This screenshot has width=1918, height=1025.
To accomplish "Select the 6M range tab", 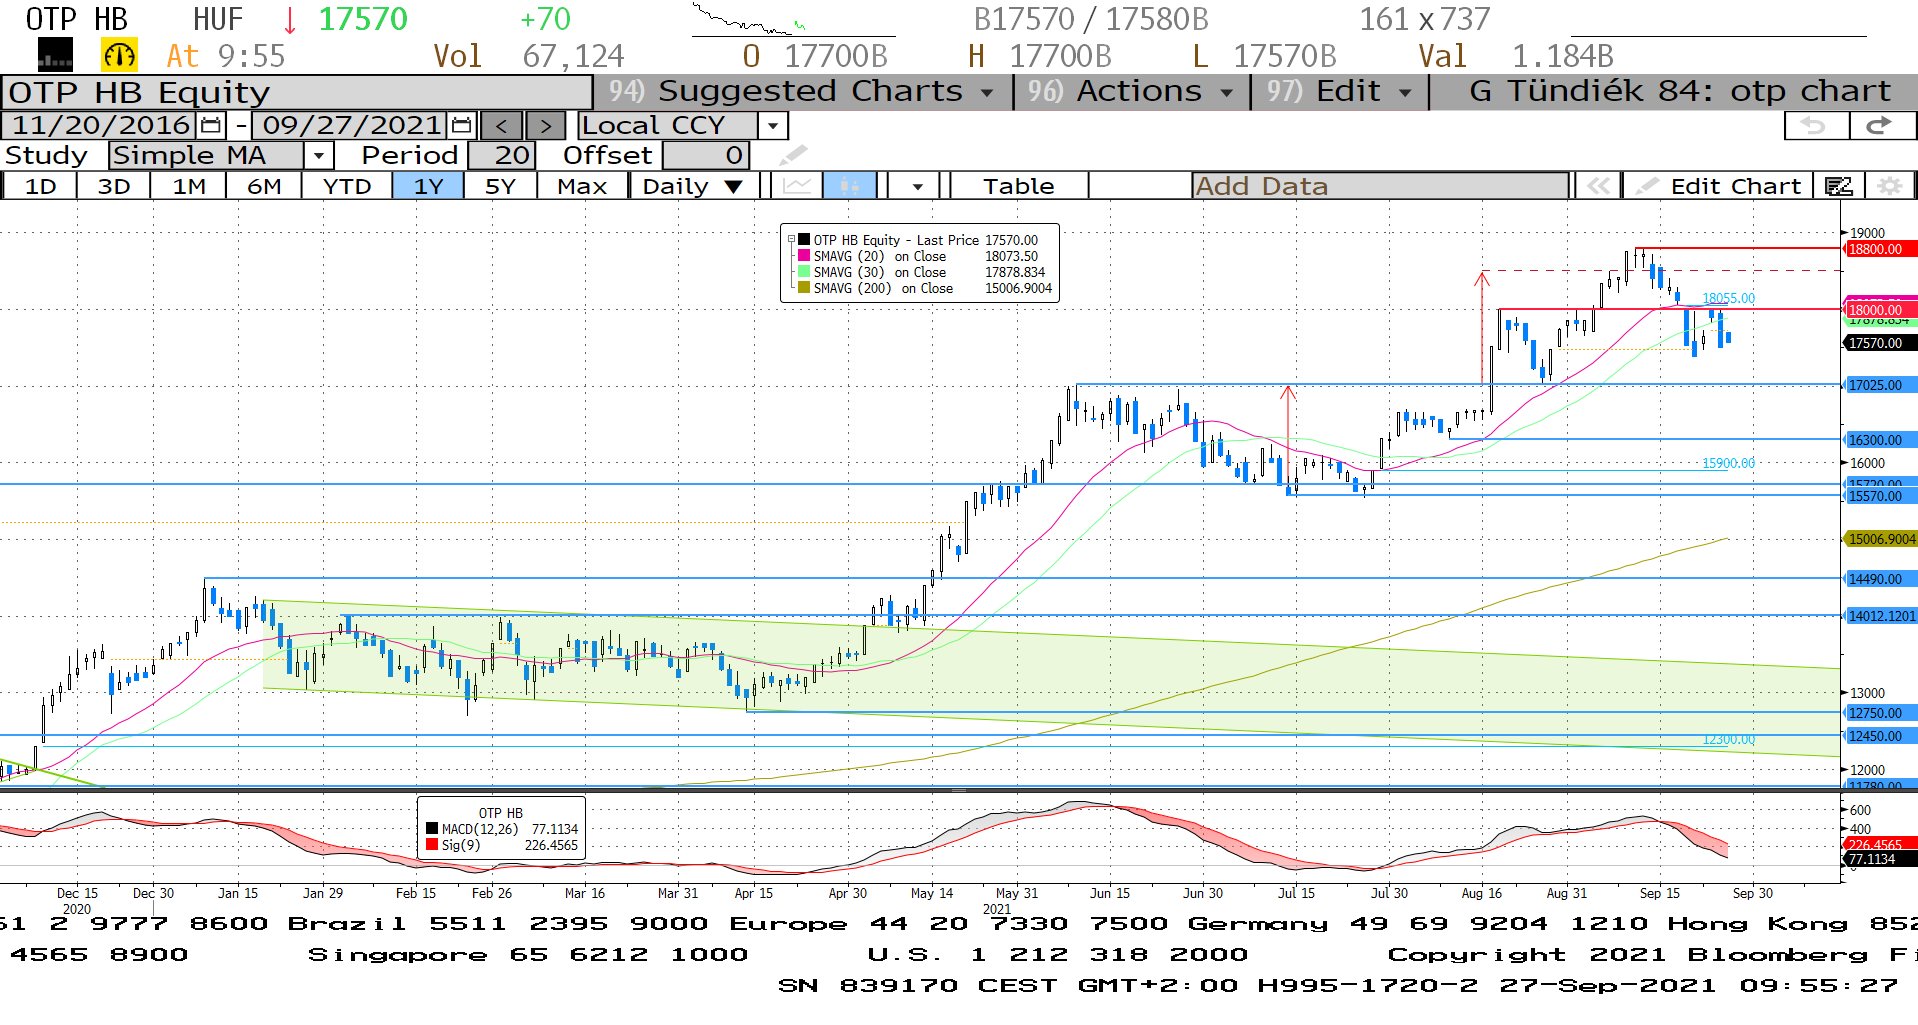I will [264, 186].
